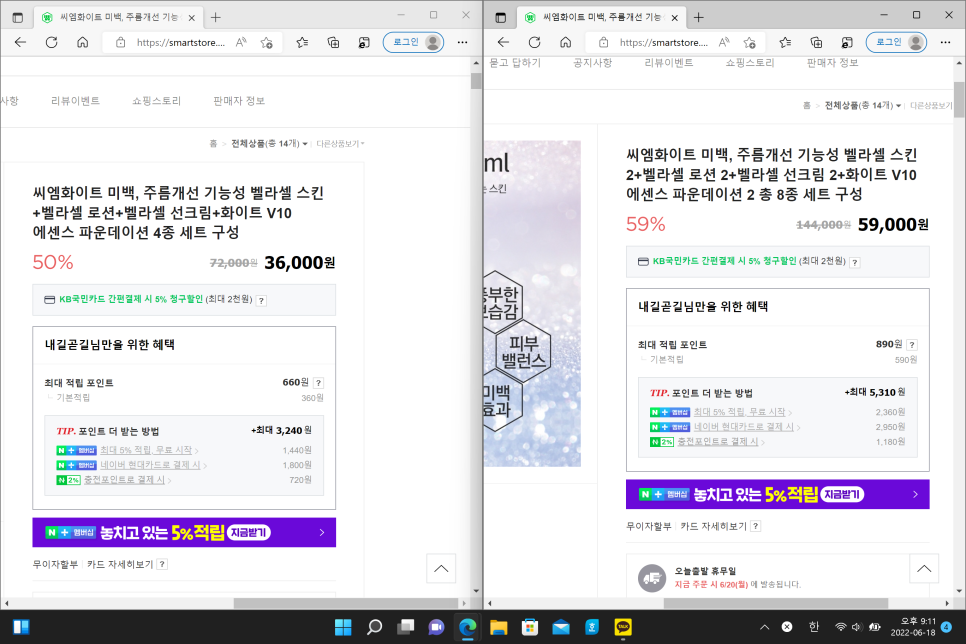The height and width of the screenshot is (644, 966).
Task: Open settings and more menu in right window
Action: [x=945, y=43]
